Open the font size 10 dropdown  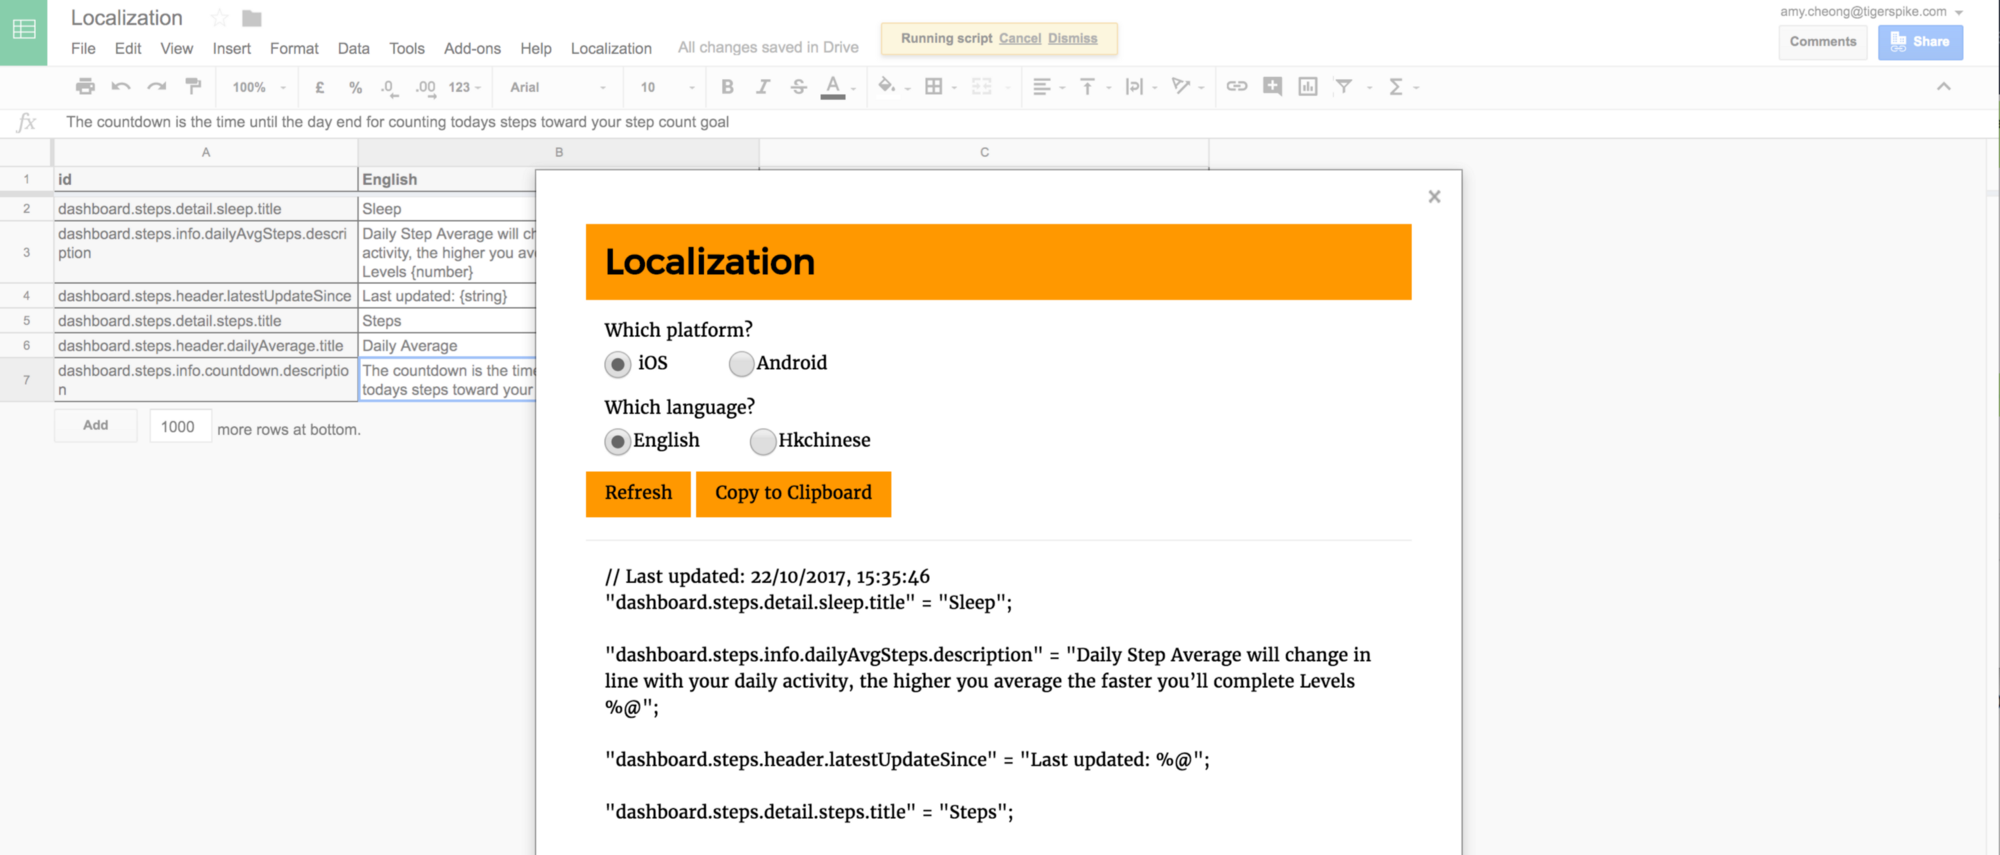click(x=667, y=87)
